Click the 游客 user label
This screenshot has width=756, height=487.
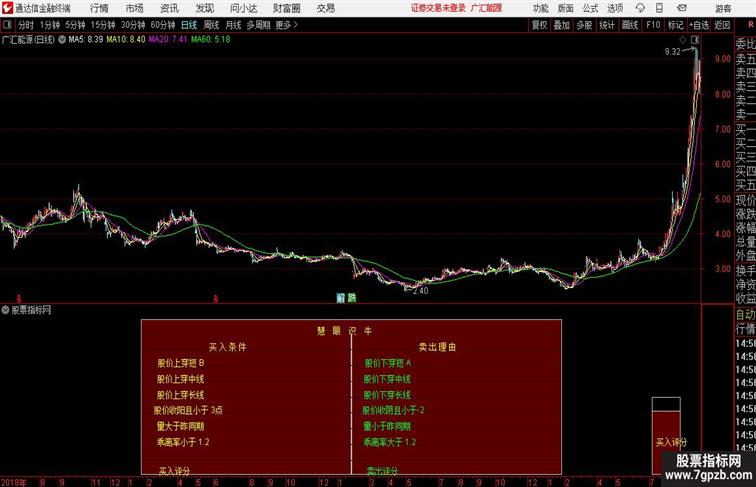point(723,8)
